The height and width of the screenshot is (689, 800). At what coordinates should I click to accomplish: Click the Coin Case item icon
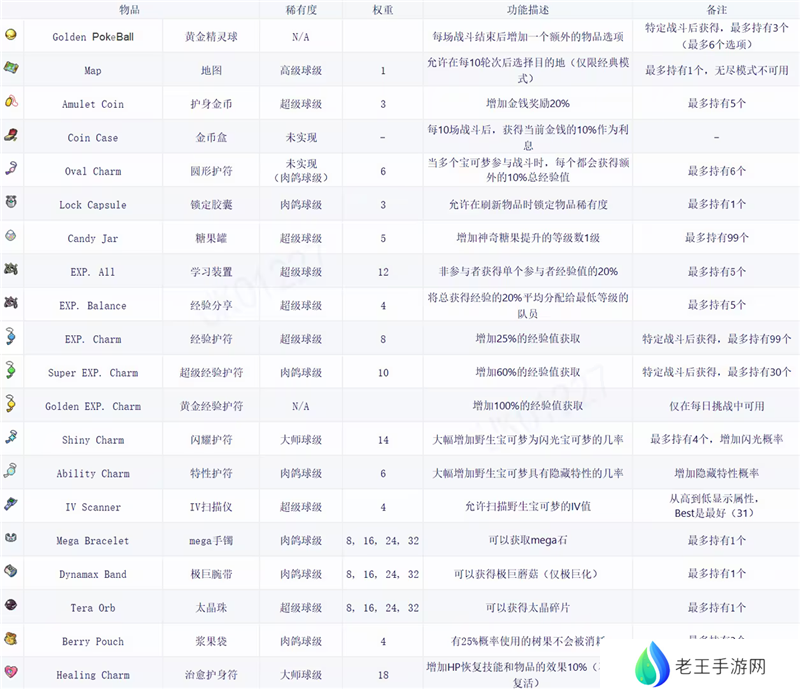pyautogui.click(x=10, y=135)
